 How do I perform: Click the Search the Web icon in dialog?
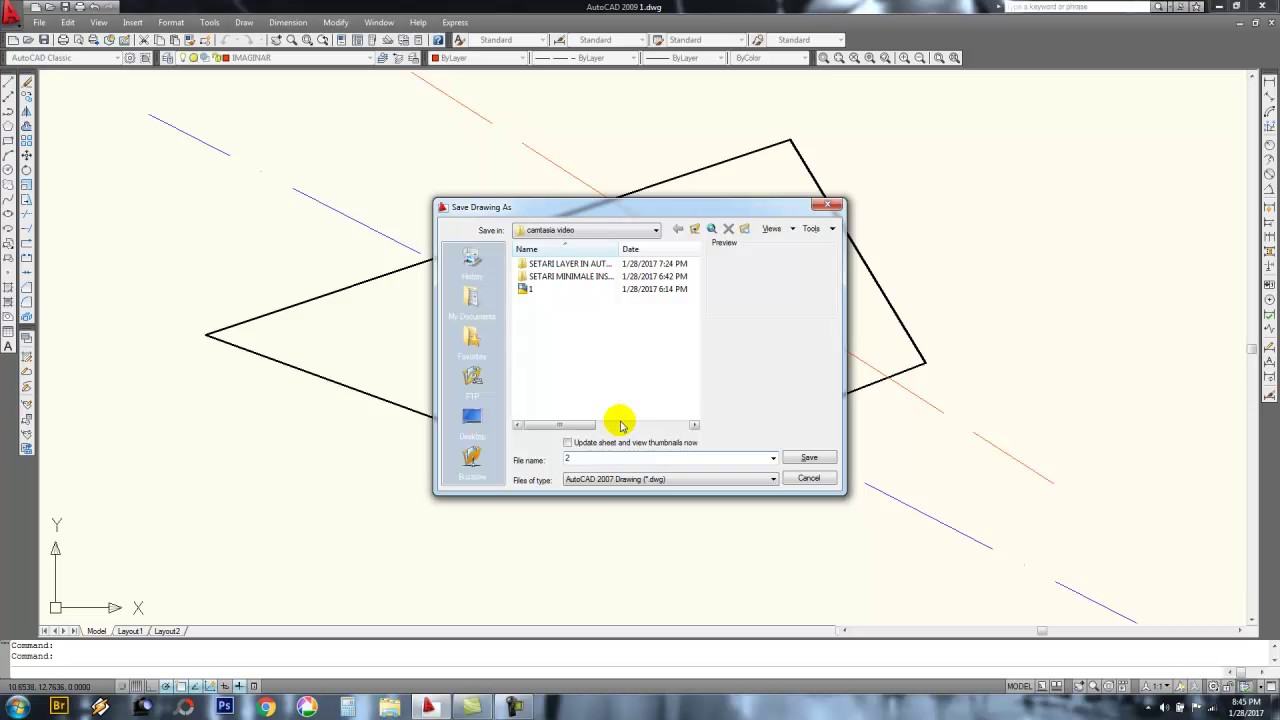click(x=712, y=229)
